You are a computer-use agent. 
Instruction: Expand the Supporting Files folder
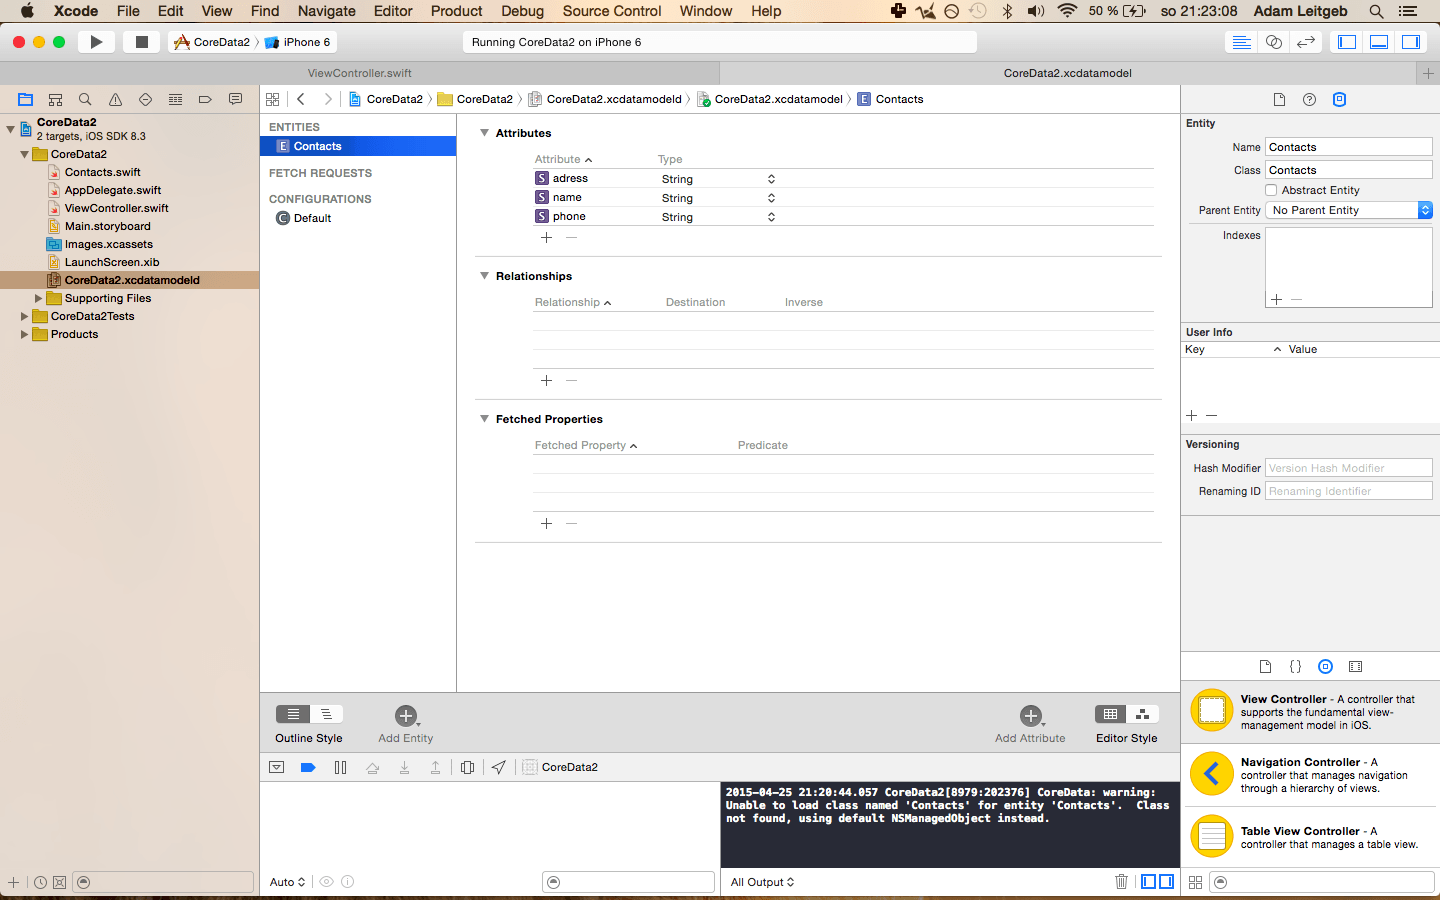pyautogui.click(x=38, y=298)
